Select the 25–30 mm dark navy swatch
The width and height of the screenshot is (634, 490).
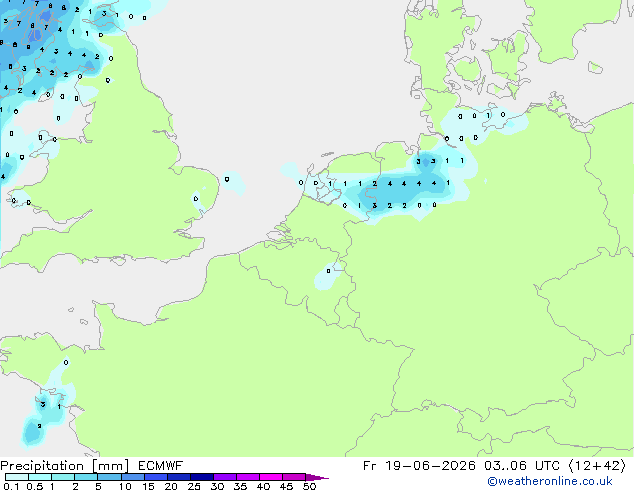[x=201, y=477]
